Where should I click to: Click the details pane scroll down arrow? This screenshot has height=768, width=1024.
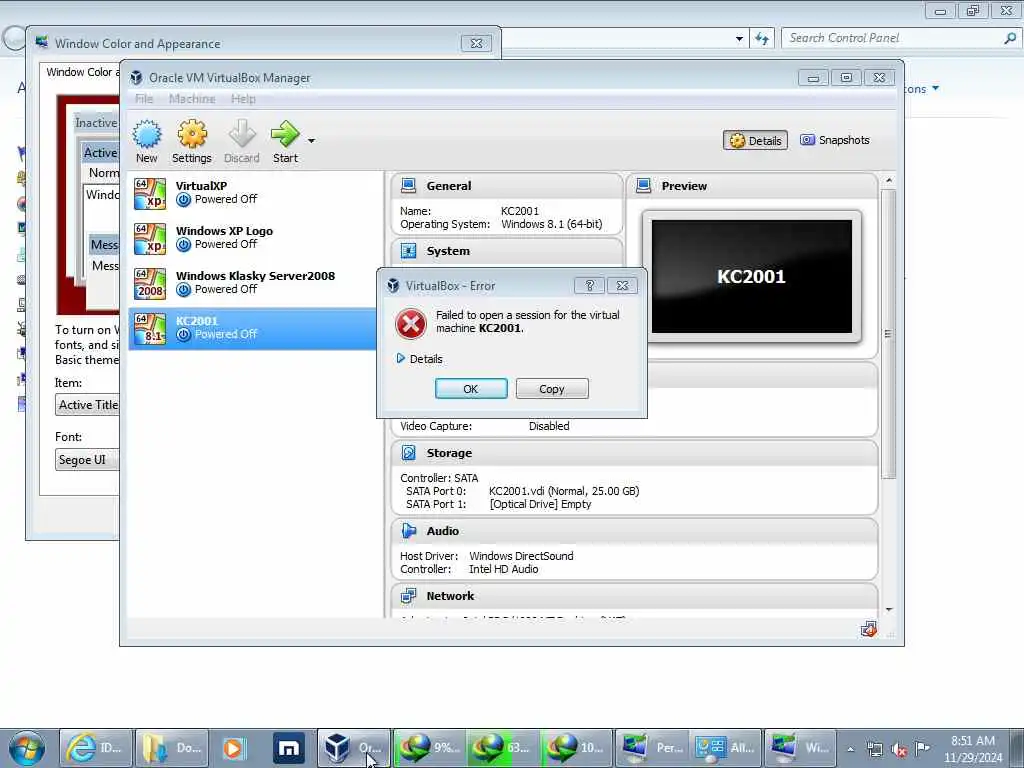889,609
